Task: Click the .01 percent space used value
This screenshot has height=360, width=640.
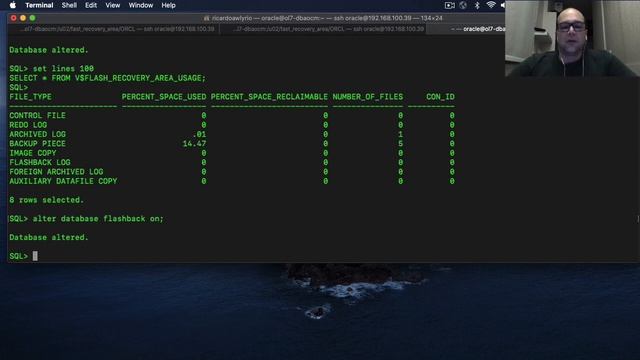Action: click(x=199, y=134)
